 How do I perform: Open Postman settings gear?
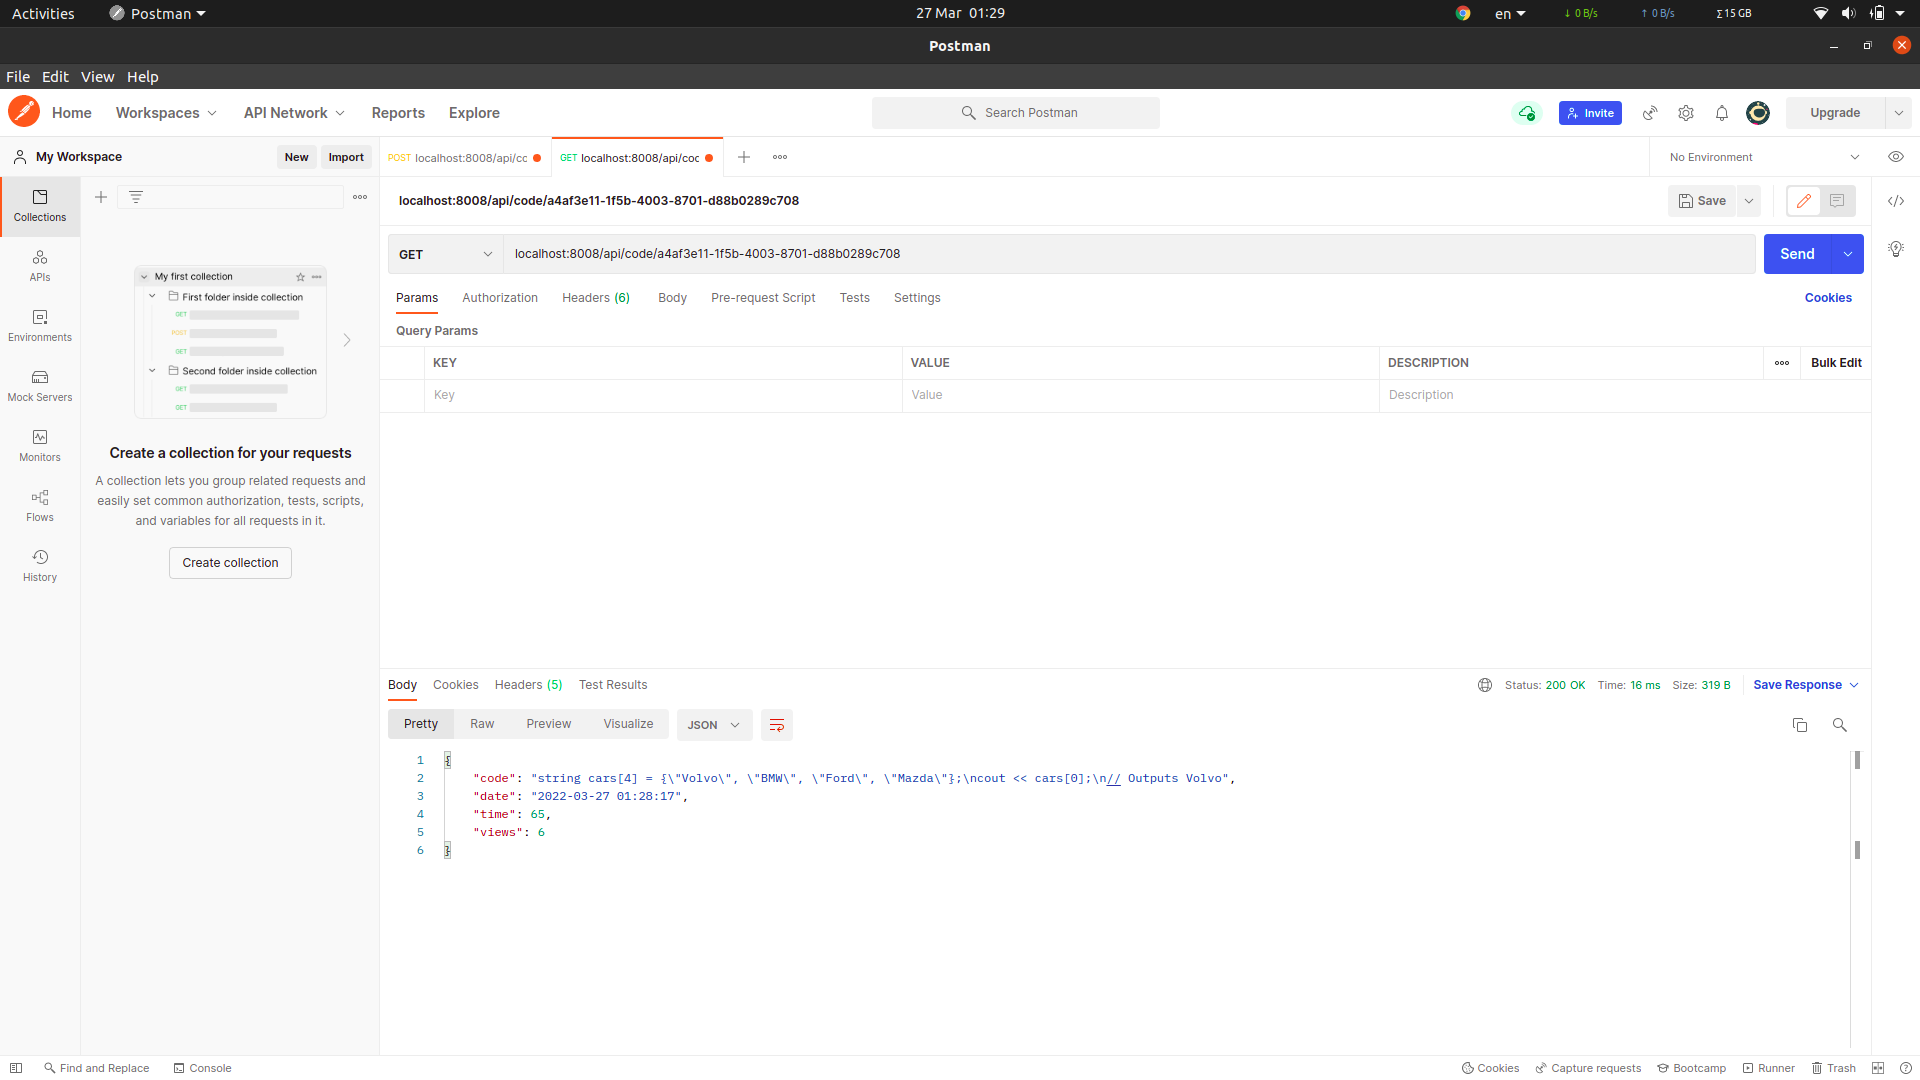pyautogui.click(x=1686, y=113)
